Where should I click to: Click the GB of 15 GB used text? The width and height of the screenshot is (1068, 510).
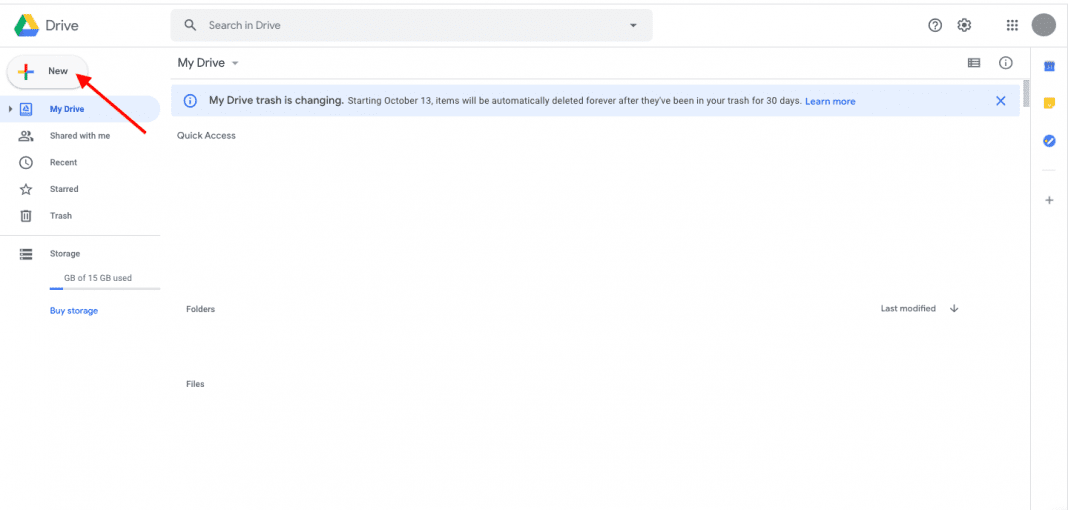pyautogui.click(x=98, y=278)
